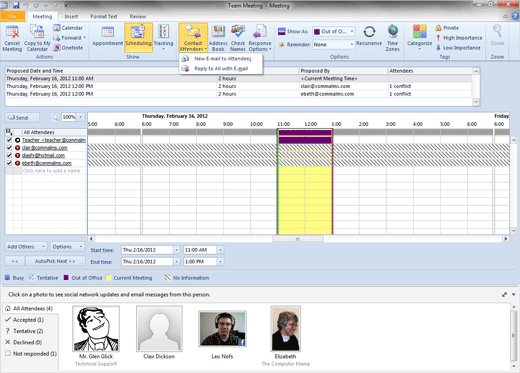Screen dimensions: 520x373
Task: Select the Scheduling view button
Action: [138, 37]
